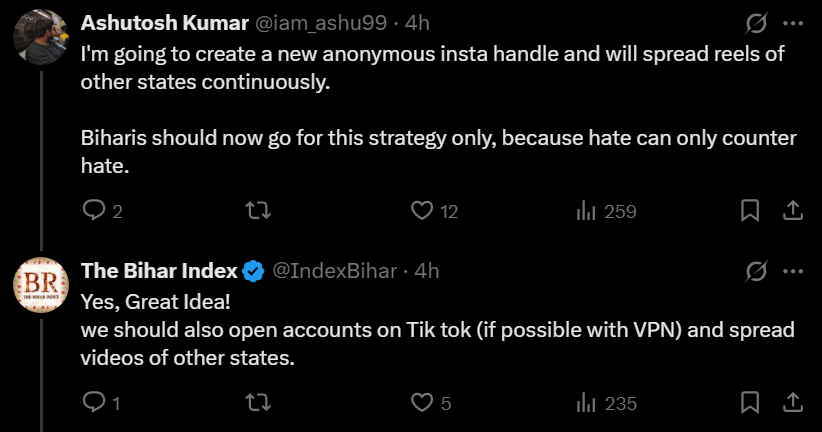Screen dimensions: 822x432
Task: Share Ashutosh Kumar's tweet
Action: [792, 211]
